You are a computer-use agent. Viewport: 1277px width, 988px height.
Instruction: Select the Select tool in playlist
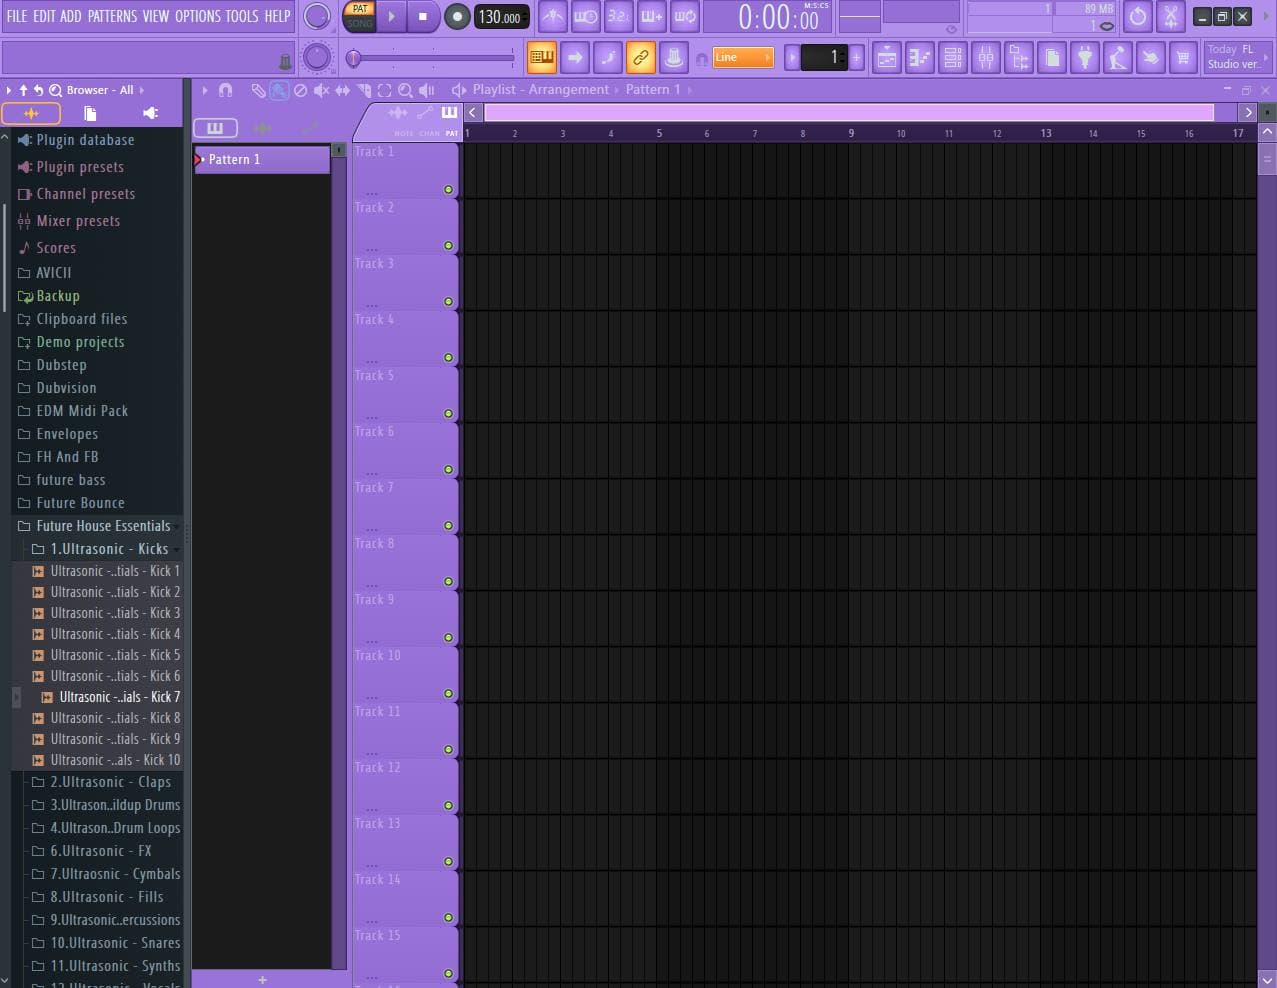point(384,90)
